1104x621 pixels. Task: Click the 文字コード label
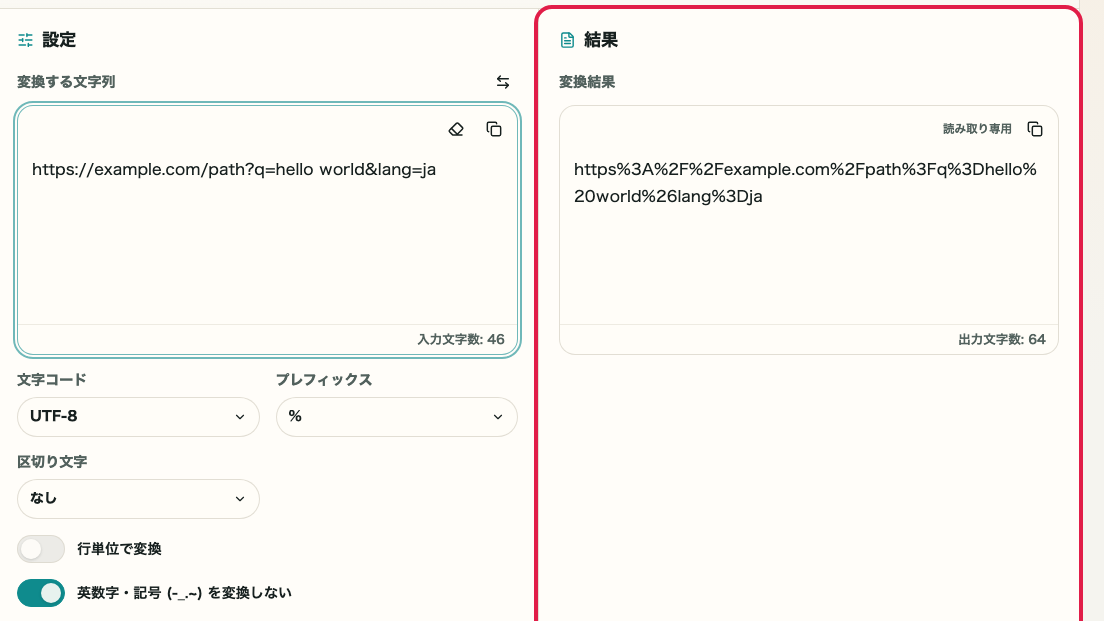[x=52, y=380]
